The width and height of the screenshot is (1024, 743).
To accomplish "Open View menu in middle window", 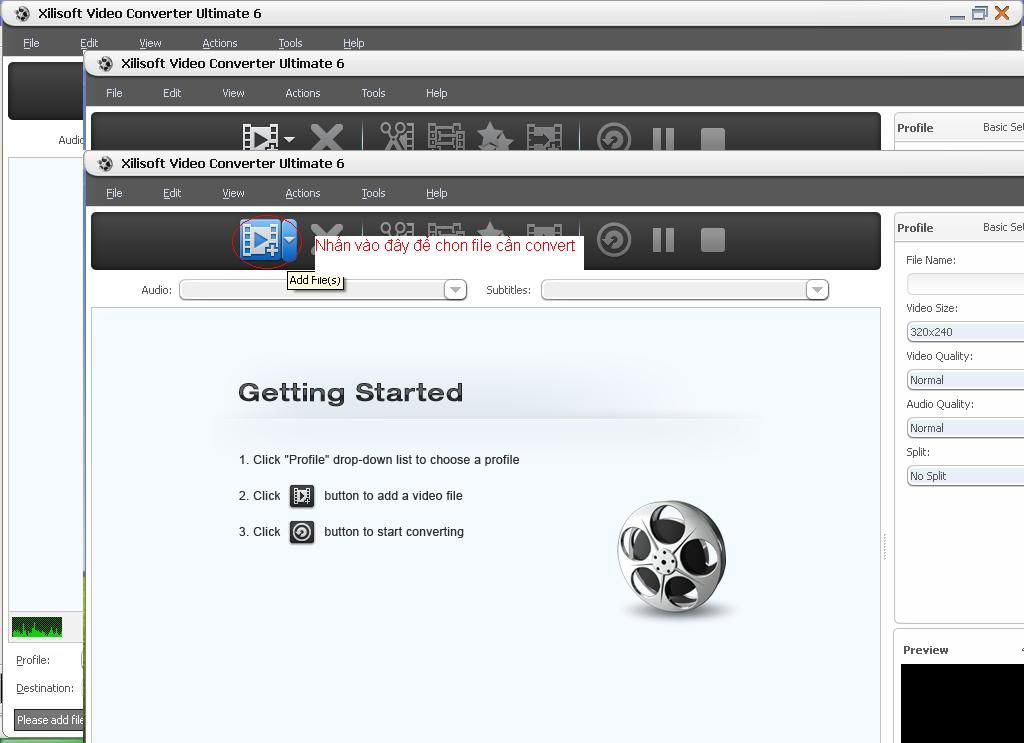I will tap(233, 93).
